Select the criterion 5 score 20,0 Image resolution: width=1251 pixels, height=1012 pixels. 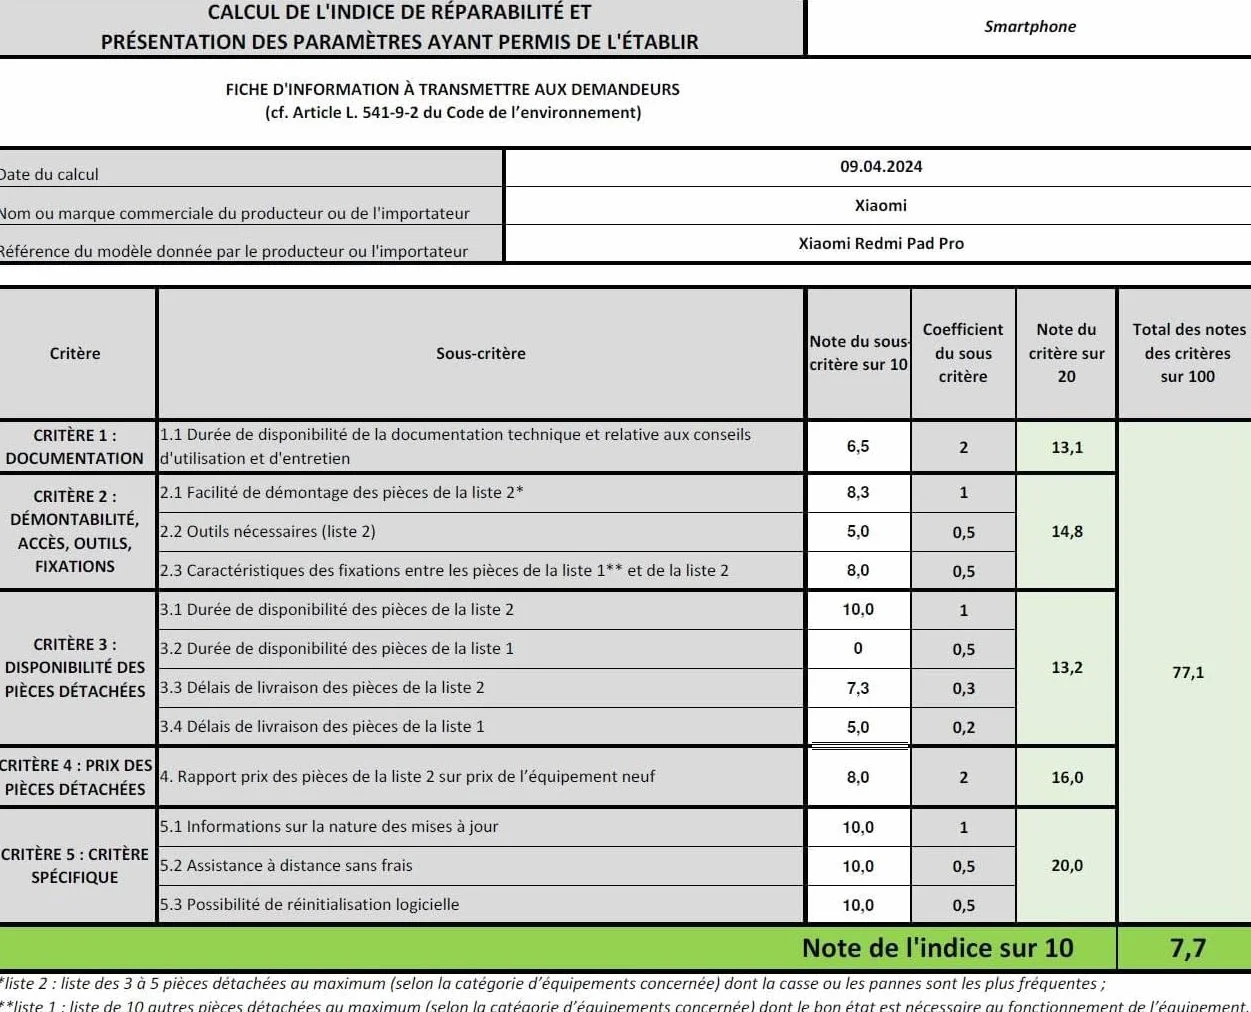pyautogui.click(x=1066, y=865)
